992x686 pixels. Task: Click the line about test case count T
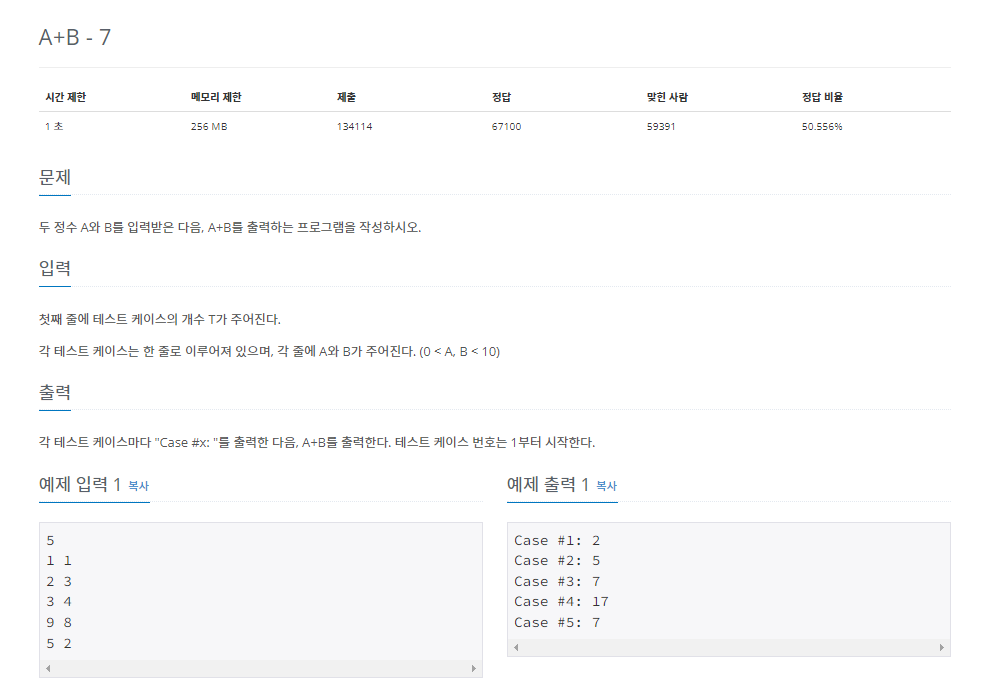(159, 319)
